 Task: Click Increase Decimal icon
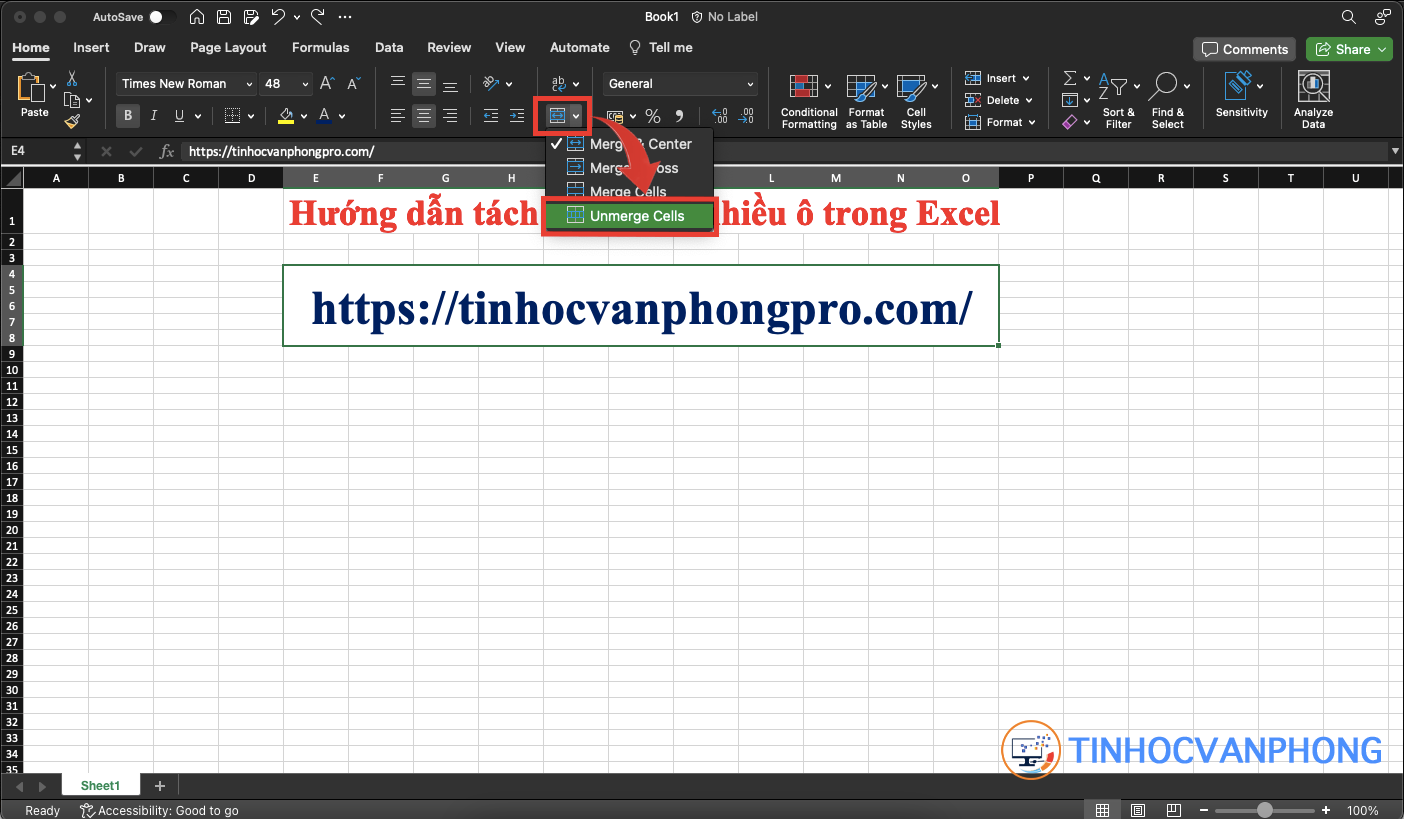tap(719, 116)
